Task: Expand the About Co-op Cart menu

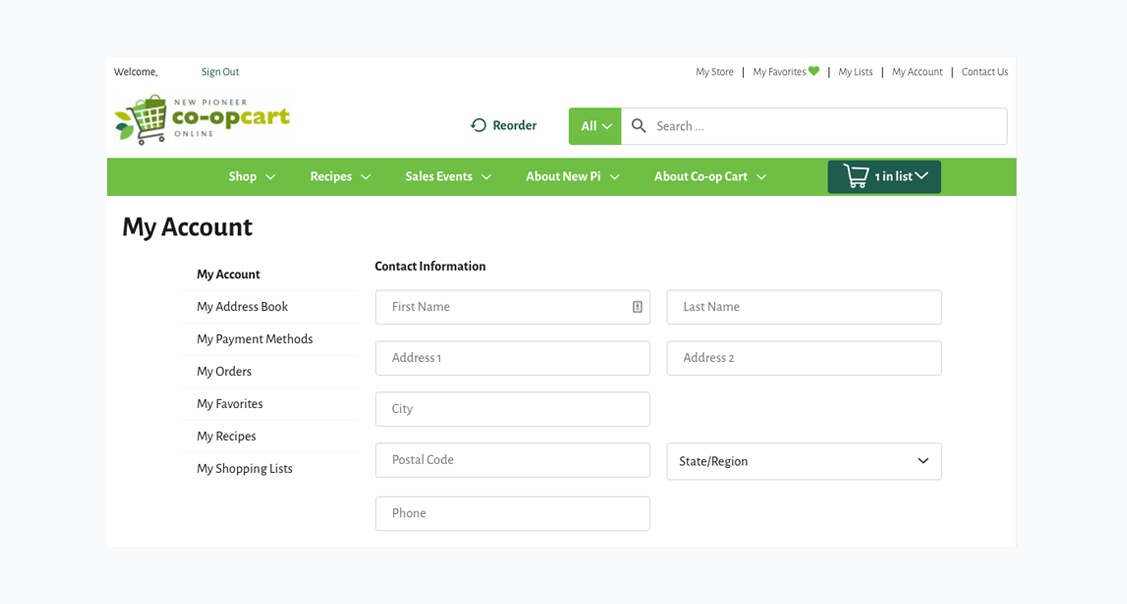Action: [710, 177]
